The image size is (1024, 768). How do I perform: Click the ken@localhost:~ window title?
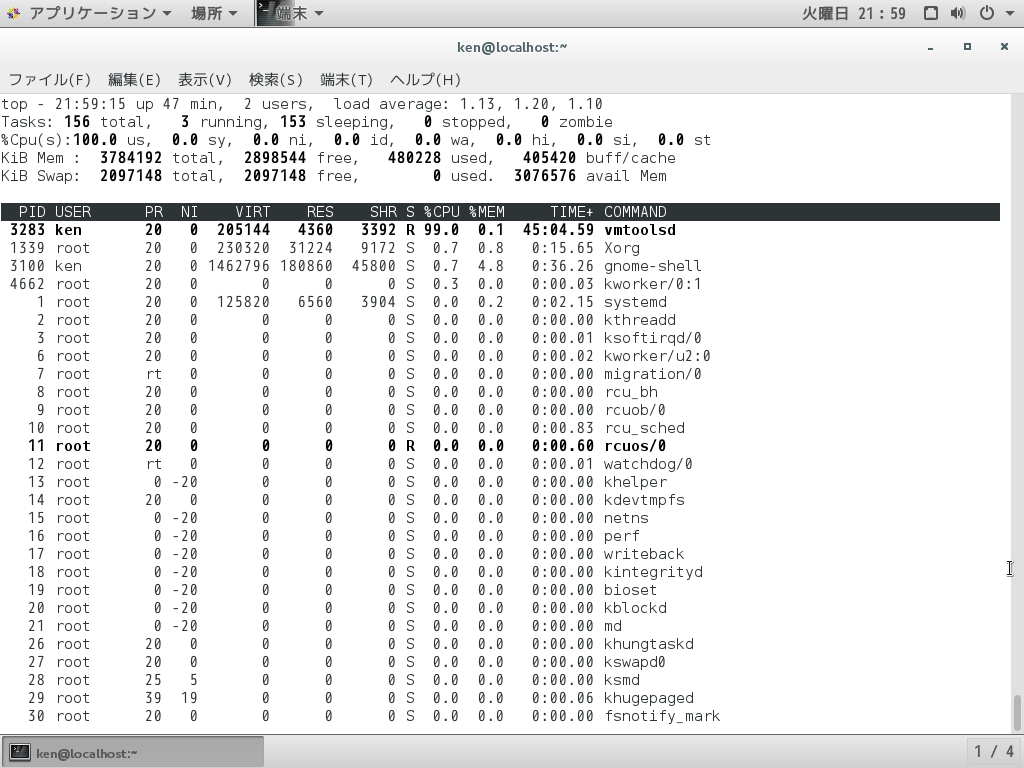[512, 47]
